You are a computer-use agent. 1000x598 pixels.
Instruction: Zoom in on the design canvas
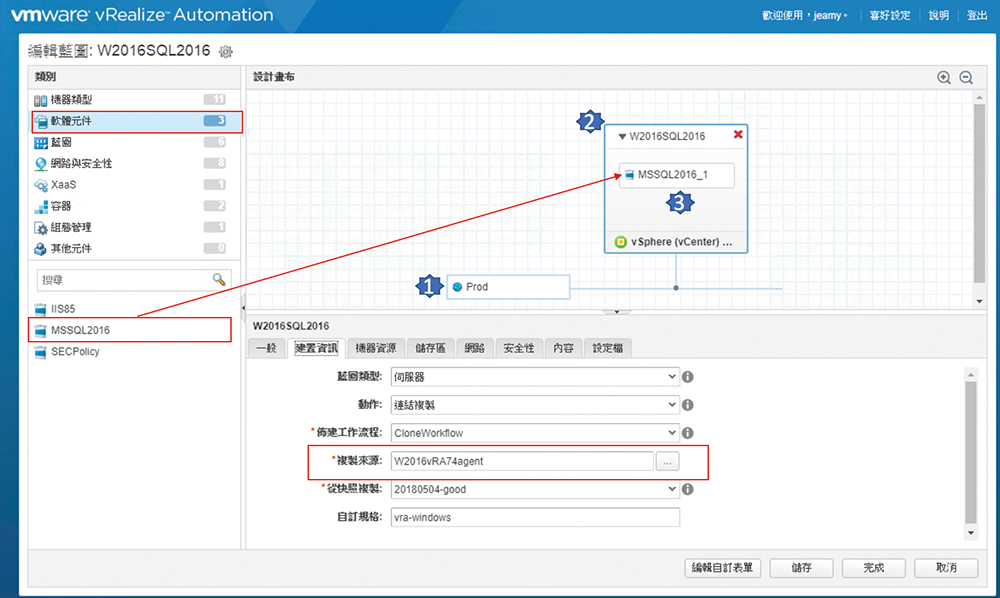(944, 77)
